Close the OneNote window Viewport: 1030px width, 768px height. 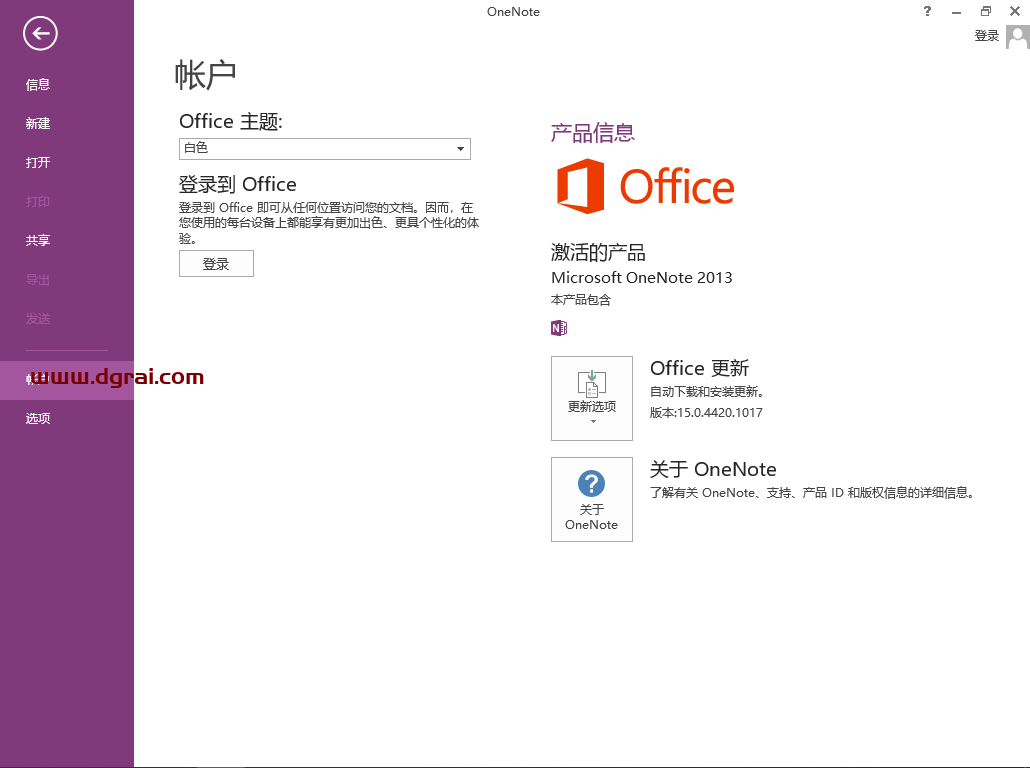(1015, 11)
